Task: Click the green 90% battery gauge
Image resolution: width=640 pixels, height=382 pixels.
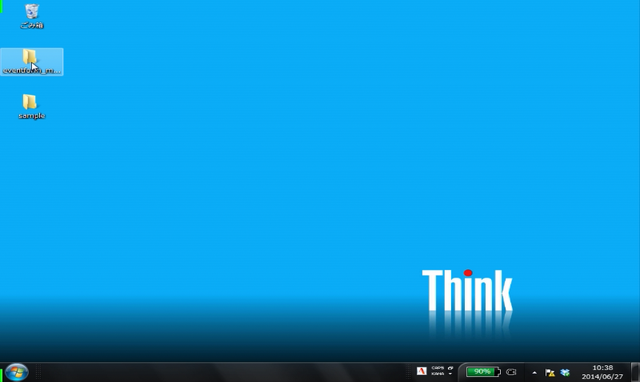Action: click(x=483, y=372)
